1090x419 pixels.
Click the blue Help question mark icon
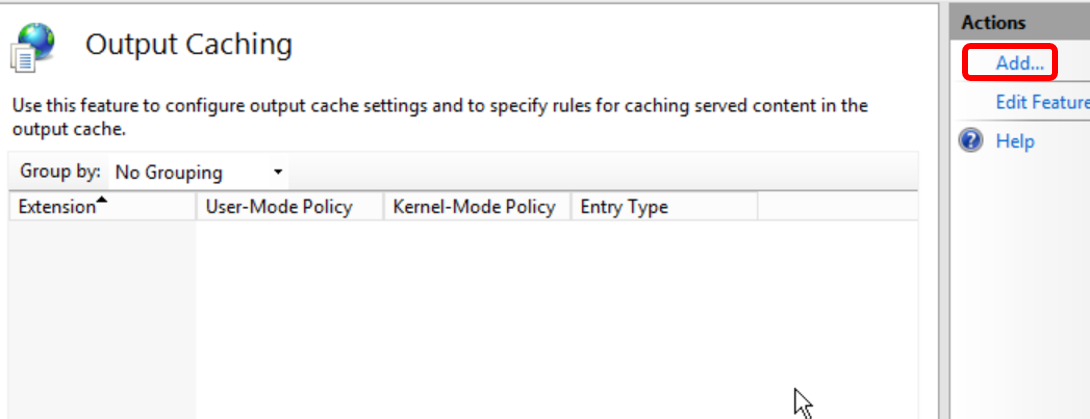pos(970,141)
